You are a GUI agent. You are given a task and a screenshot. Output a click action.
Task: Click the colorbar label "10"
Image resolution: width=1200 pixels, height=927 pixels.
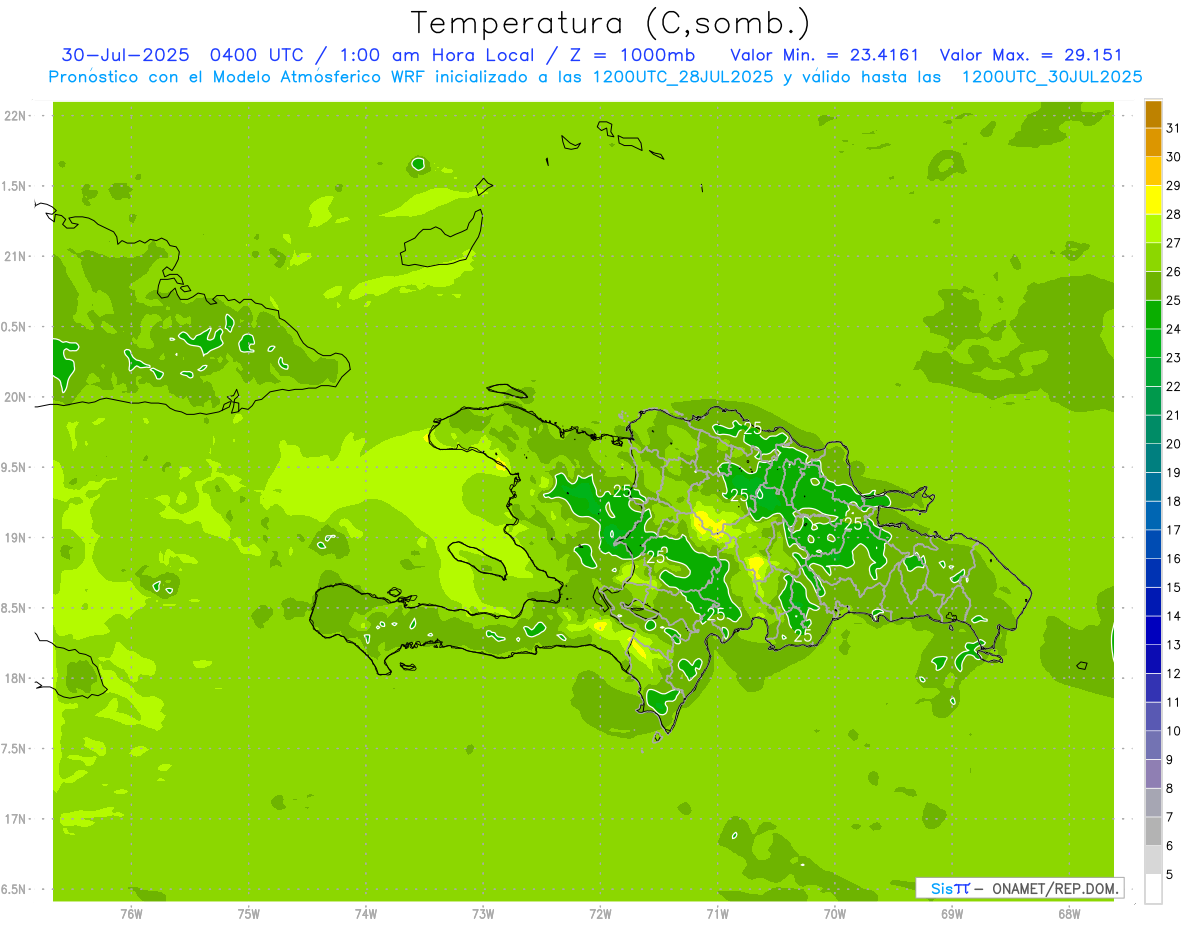coord(1173,731)
